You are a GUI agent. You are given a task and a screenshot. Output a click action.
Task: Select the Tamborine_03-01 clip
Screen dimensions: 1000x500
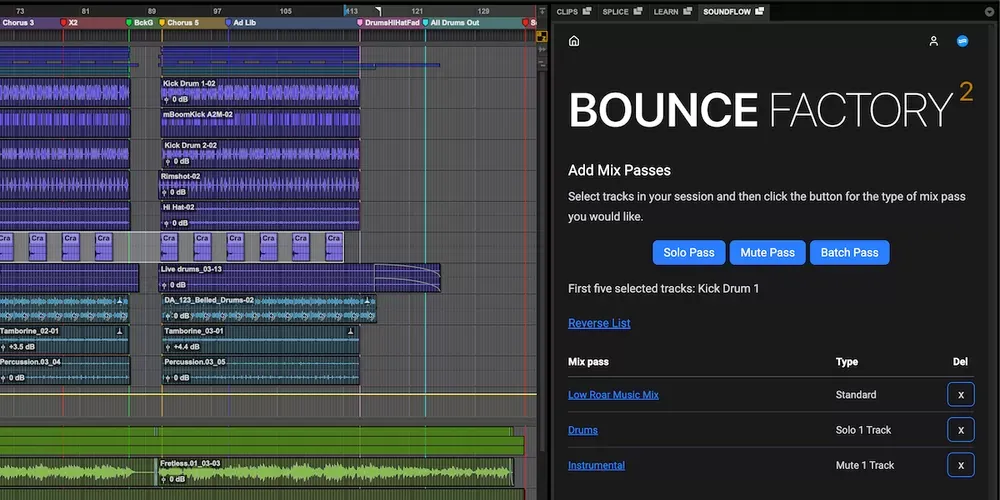260,339
